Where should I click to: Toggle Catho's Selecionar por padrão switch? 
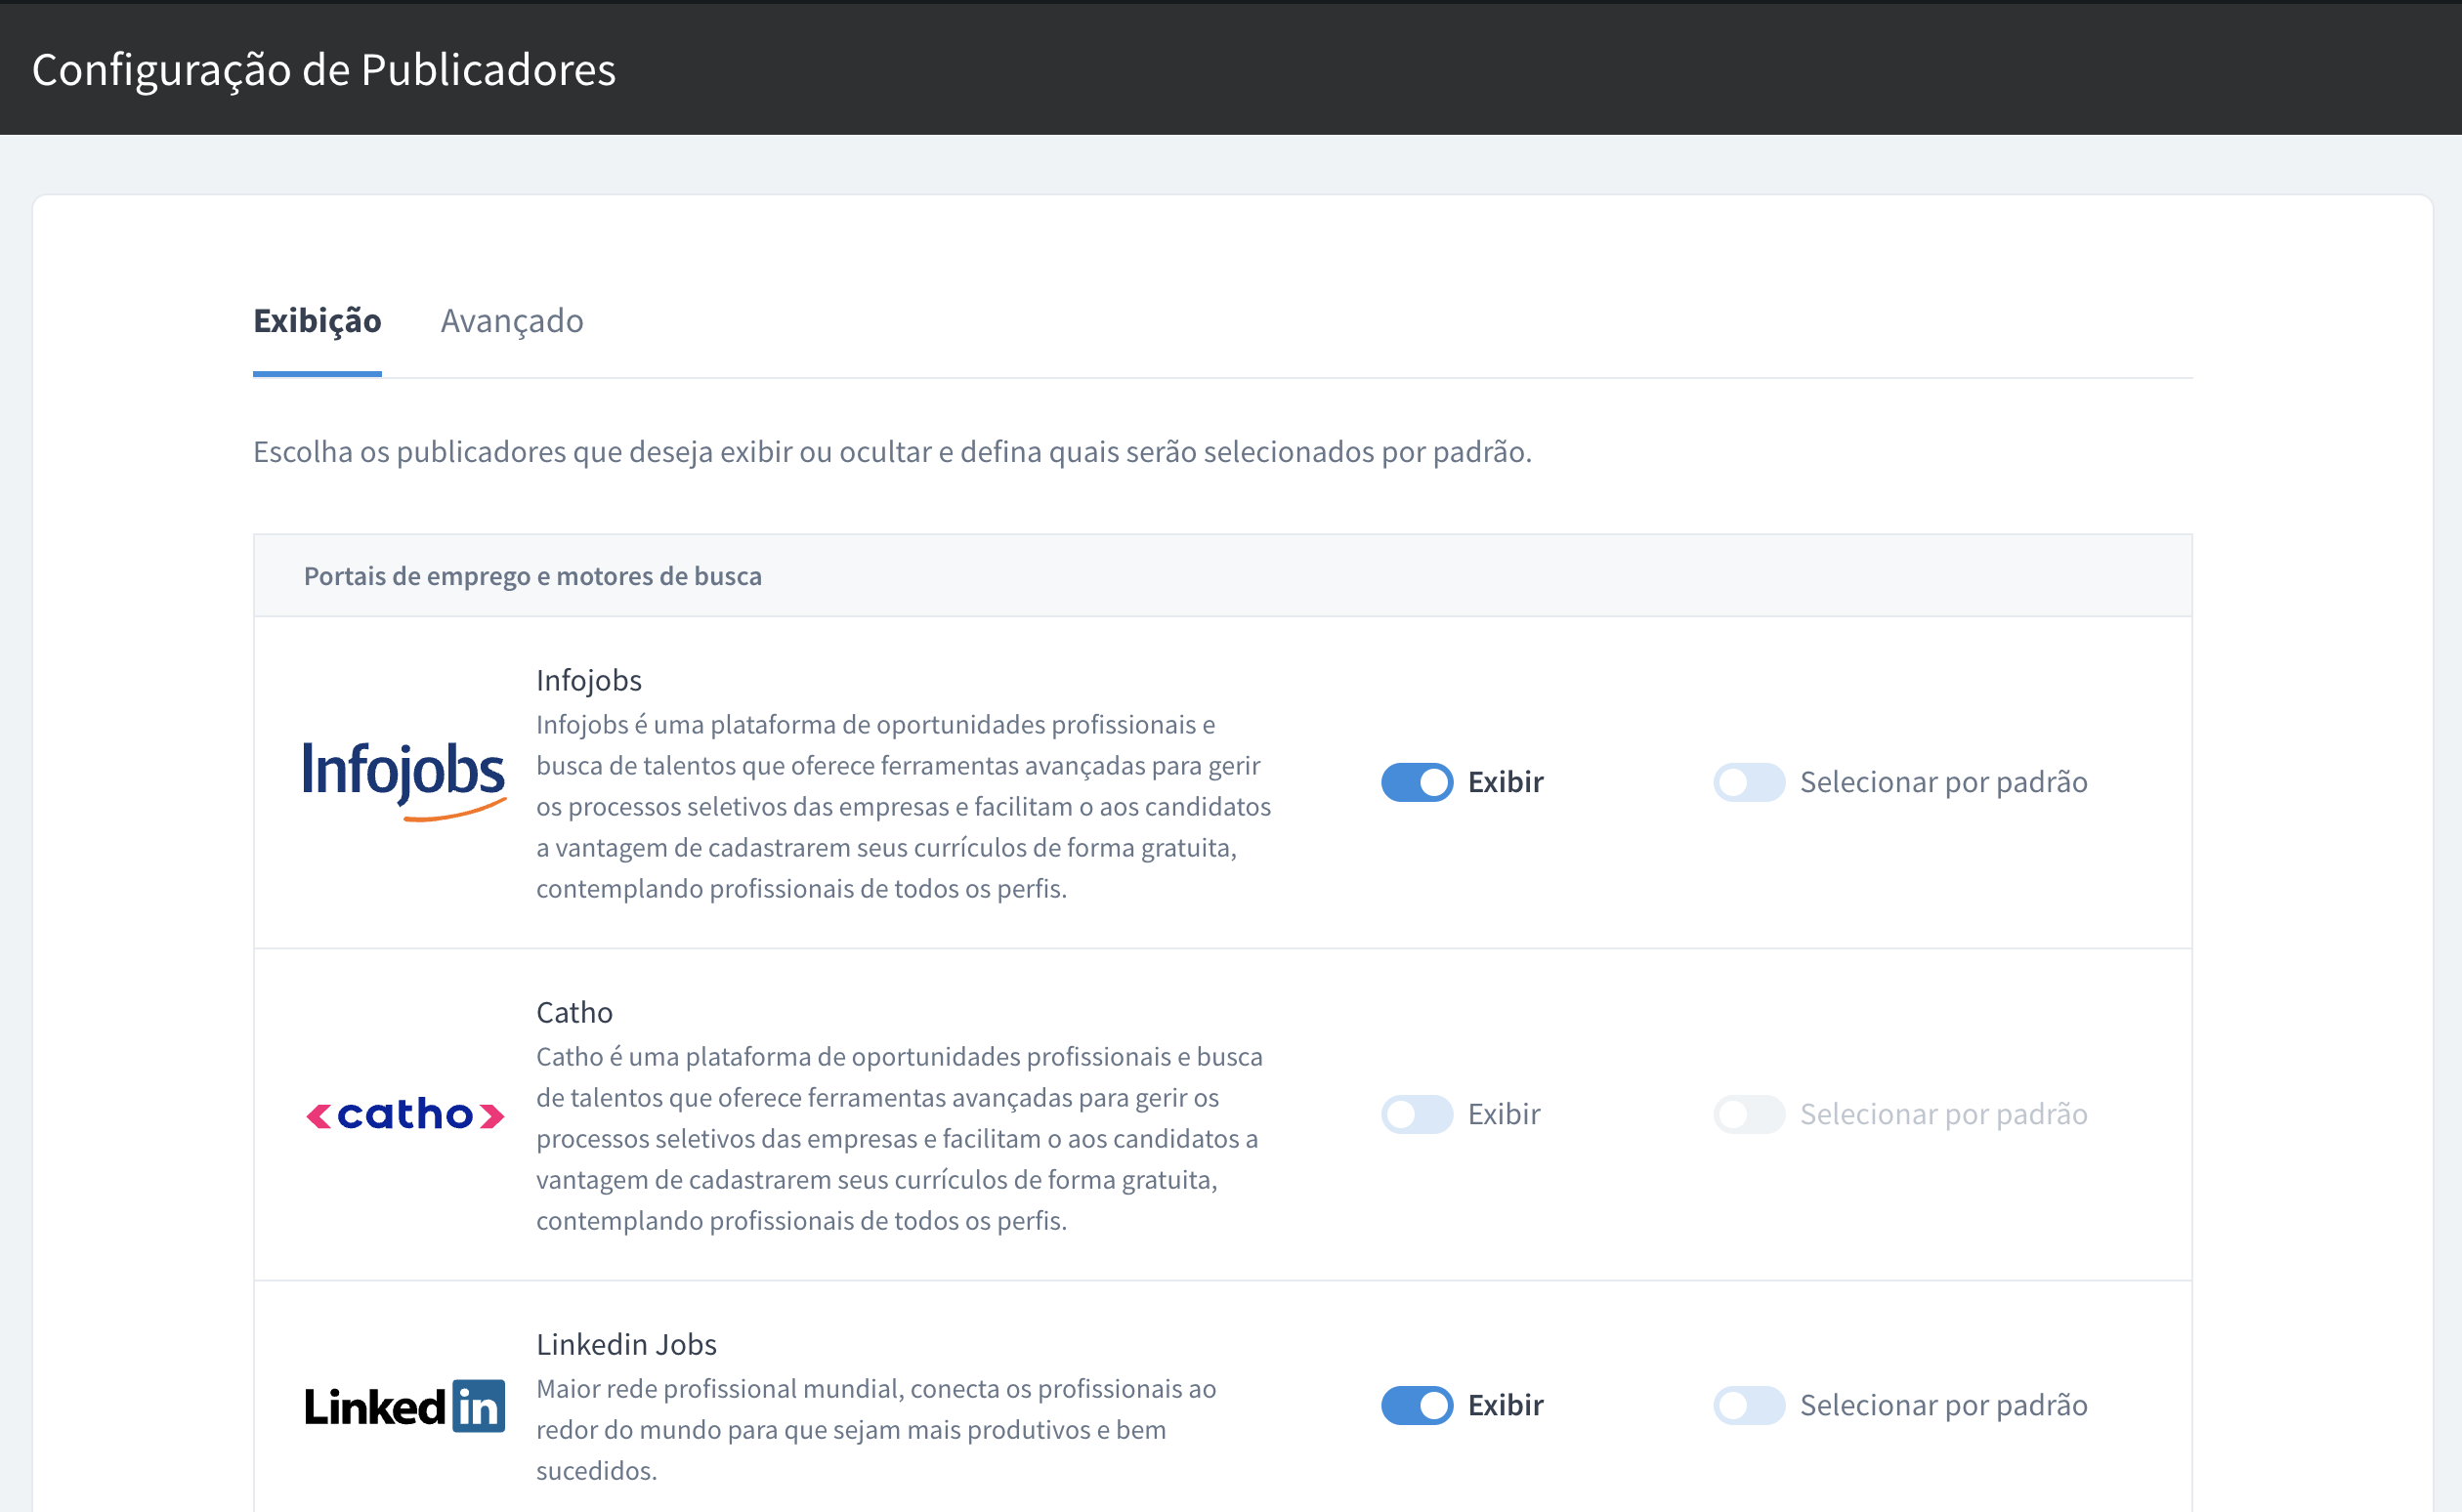coord(1748,1114)
